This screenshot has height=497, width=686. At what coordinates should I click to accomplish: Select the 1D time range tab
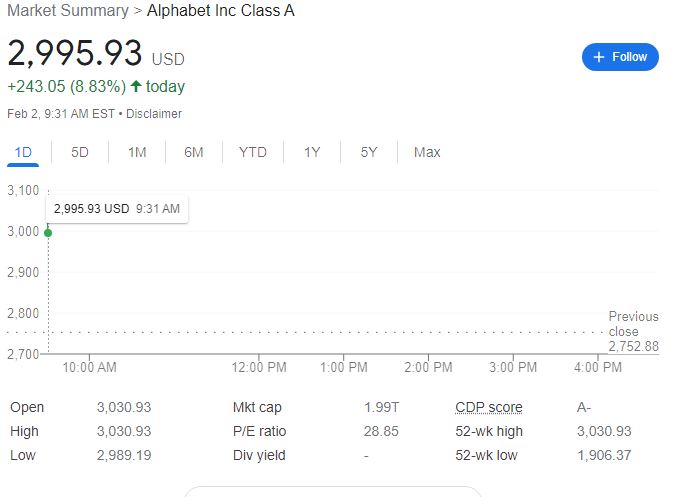[23, 152]
